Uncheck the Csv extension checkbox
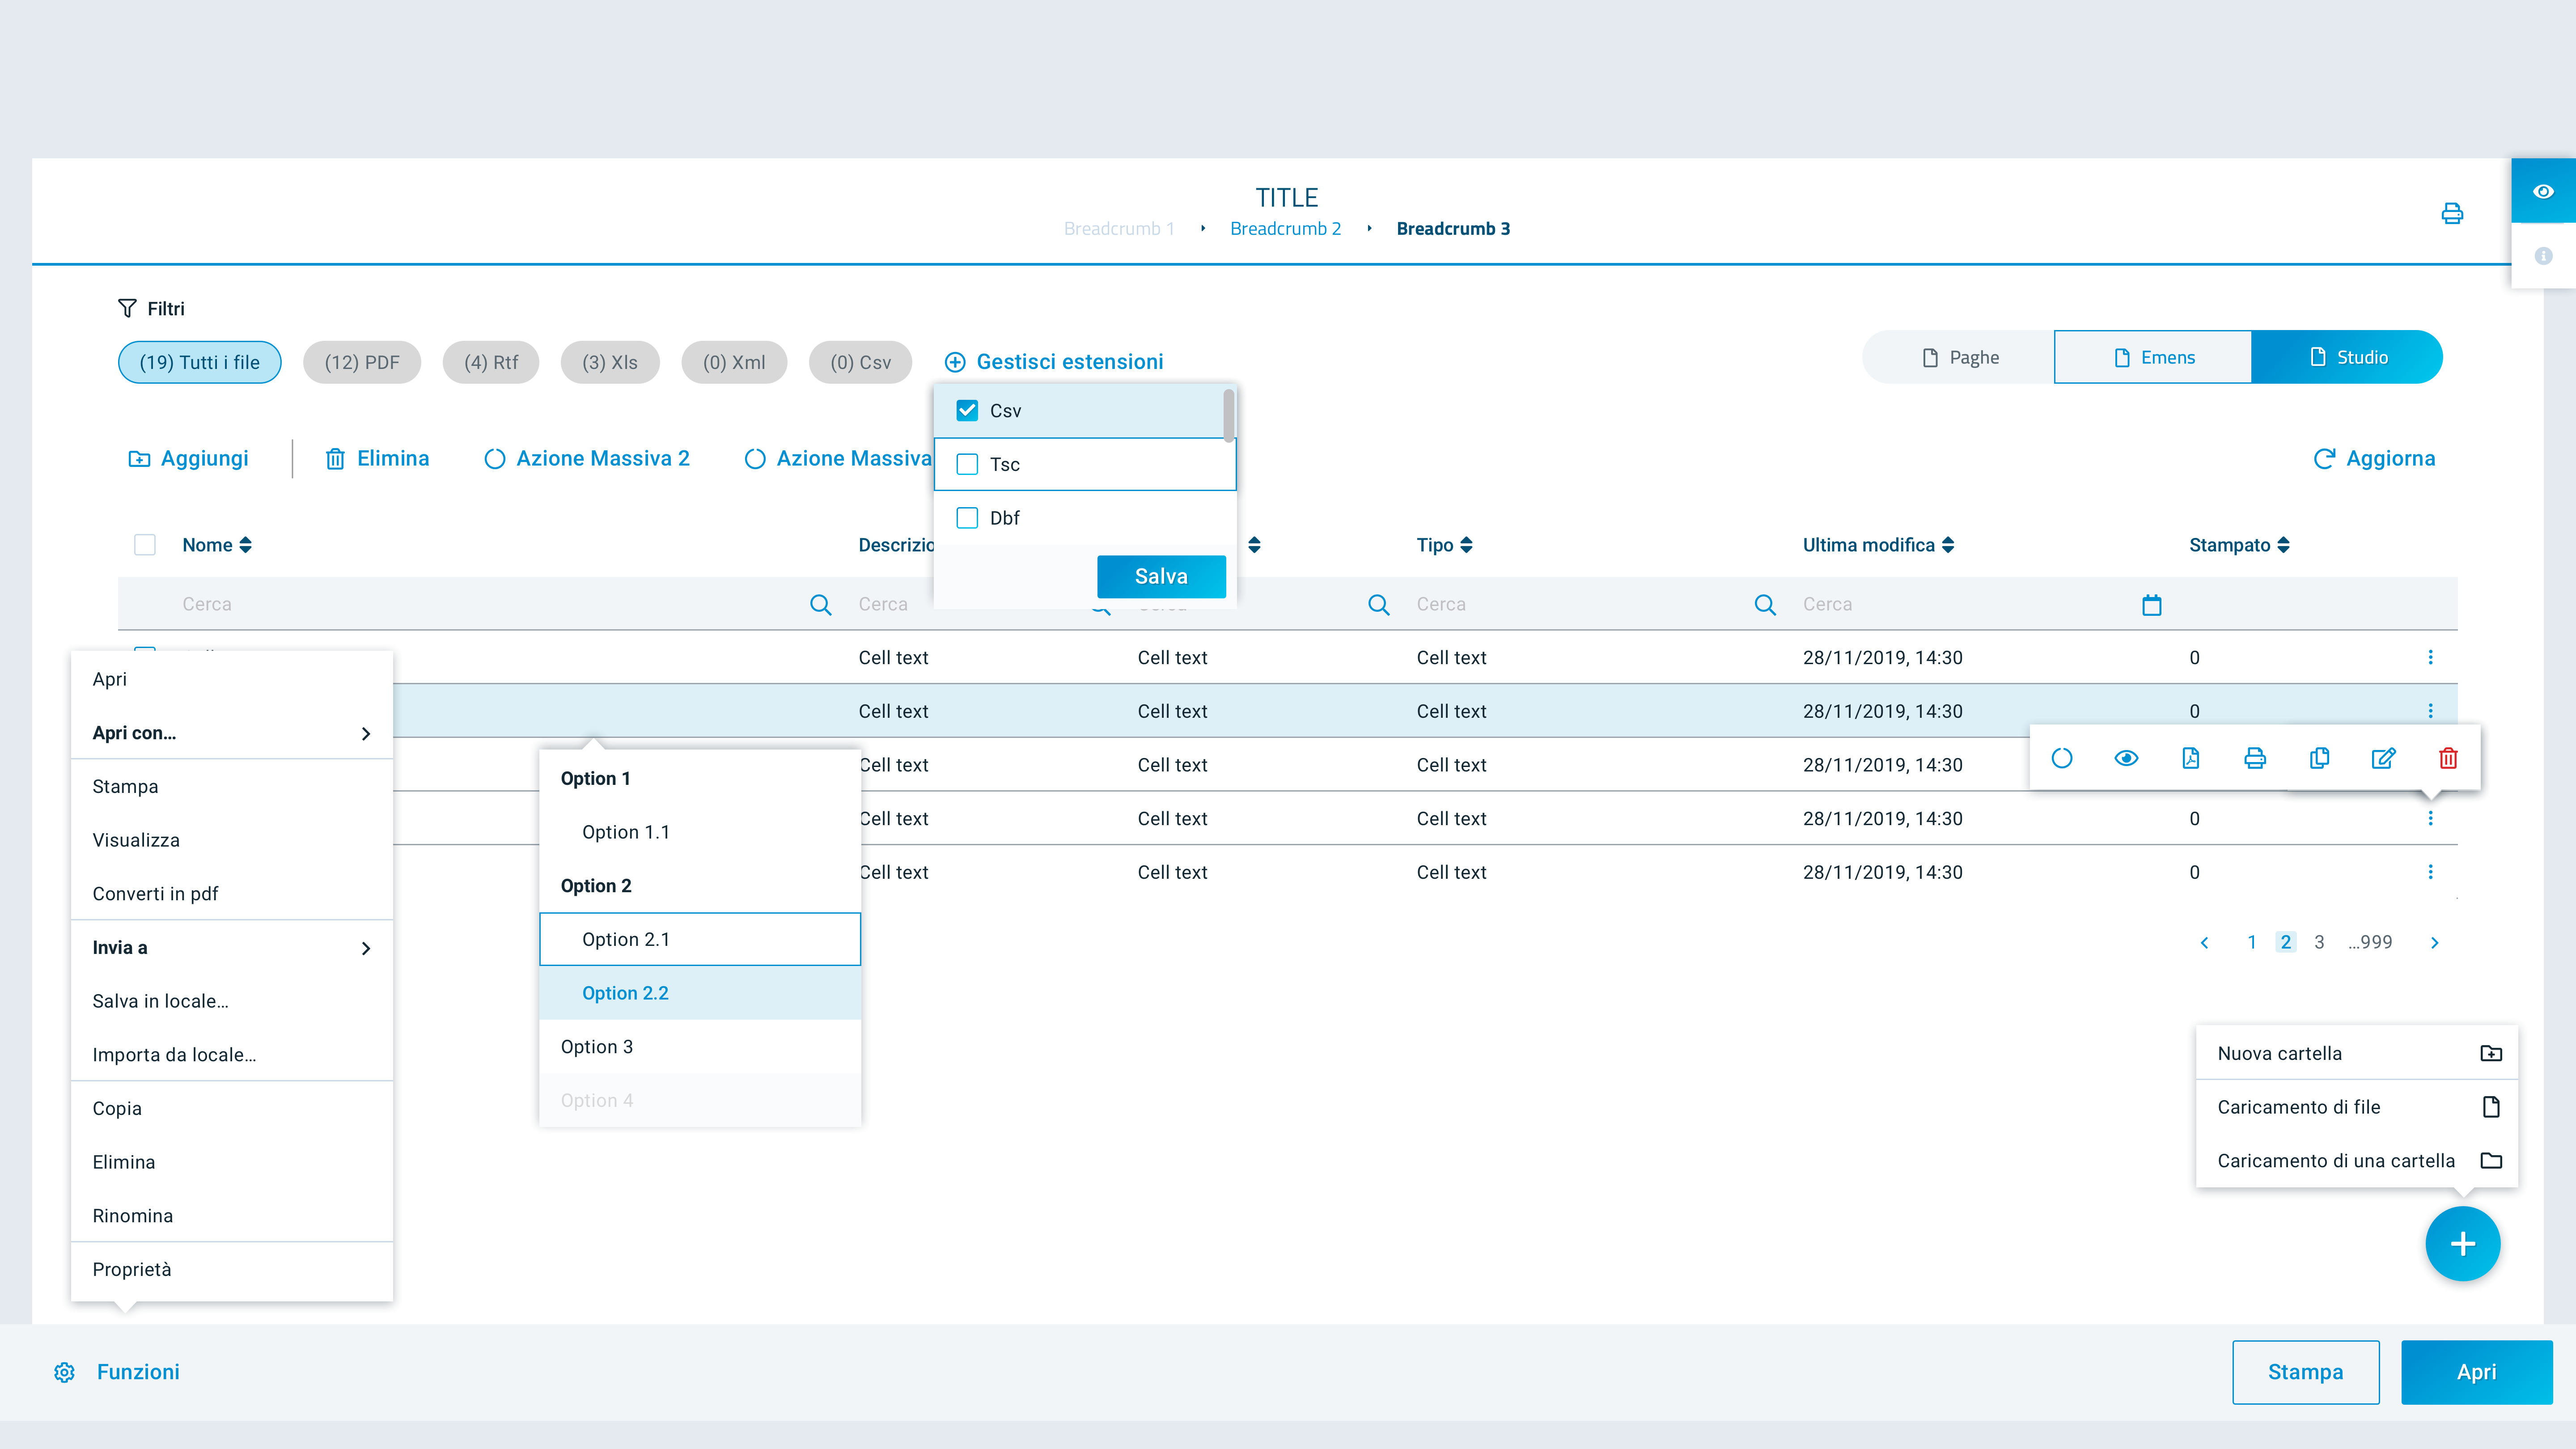Viewport: 2576px width, 1449px height. pos(967,410)
